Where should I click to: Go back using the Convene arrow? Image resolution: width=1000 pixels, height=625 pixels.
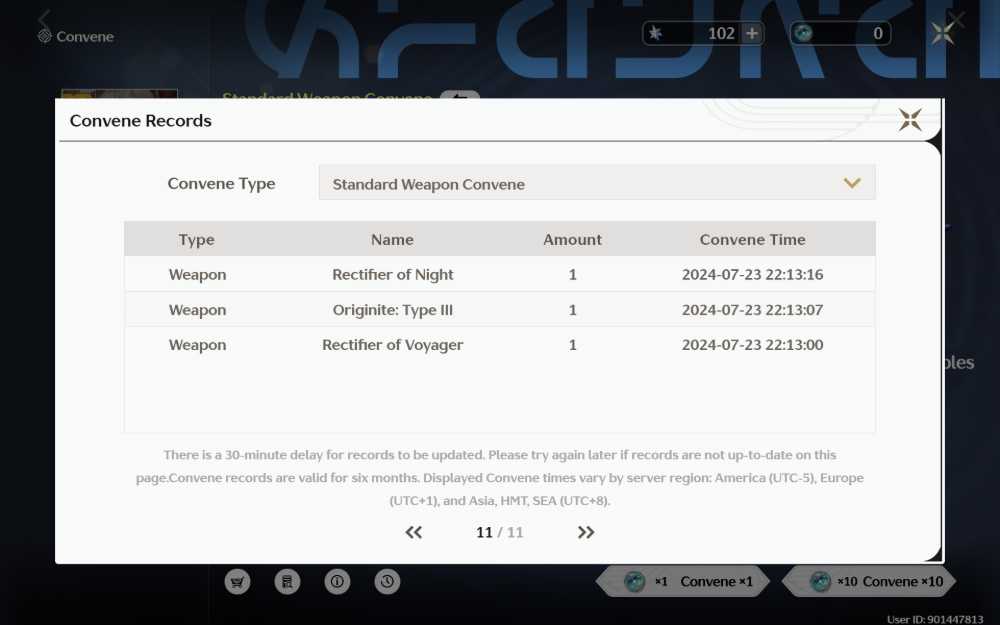[x=44, y=19]
